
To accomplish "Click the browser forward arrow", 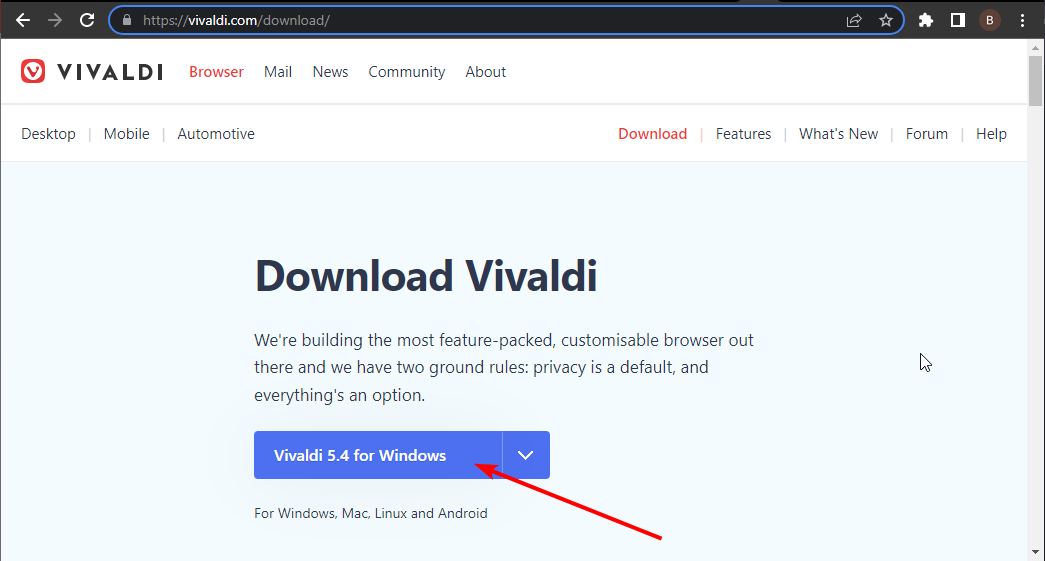I will click(x=55, y=20).
